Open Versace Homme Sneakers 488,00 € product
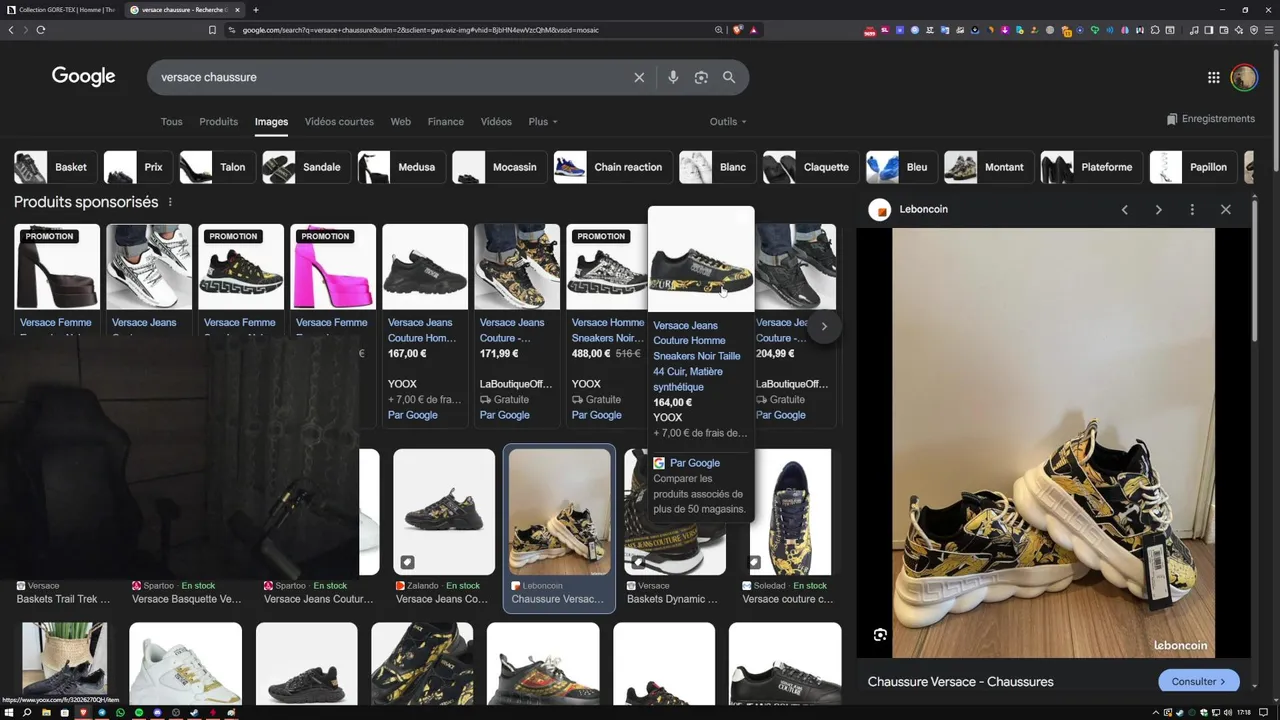1280x720 pixels. coord(608,325)
